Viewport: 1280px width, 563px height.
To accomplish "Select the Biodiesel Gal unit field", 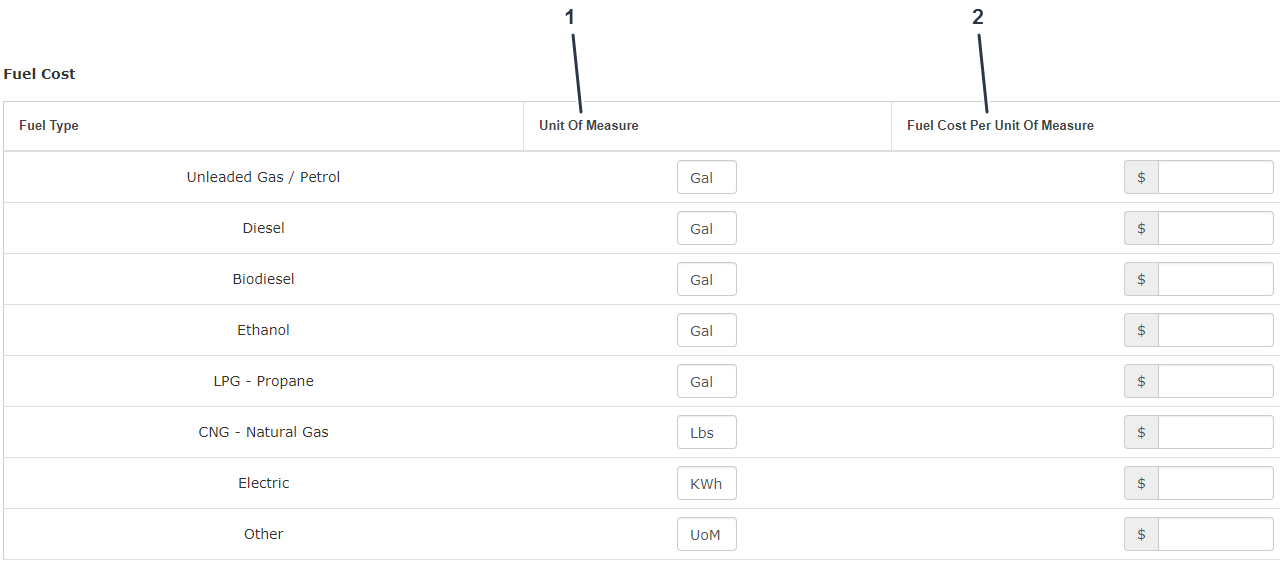I will (706, 279).
